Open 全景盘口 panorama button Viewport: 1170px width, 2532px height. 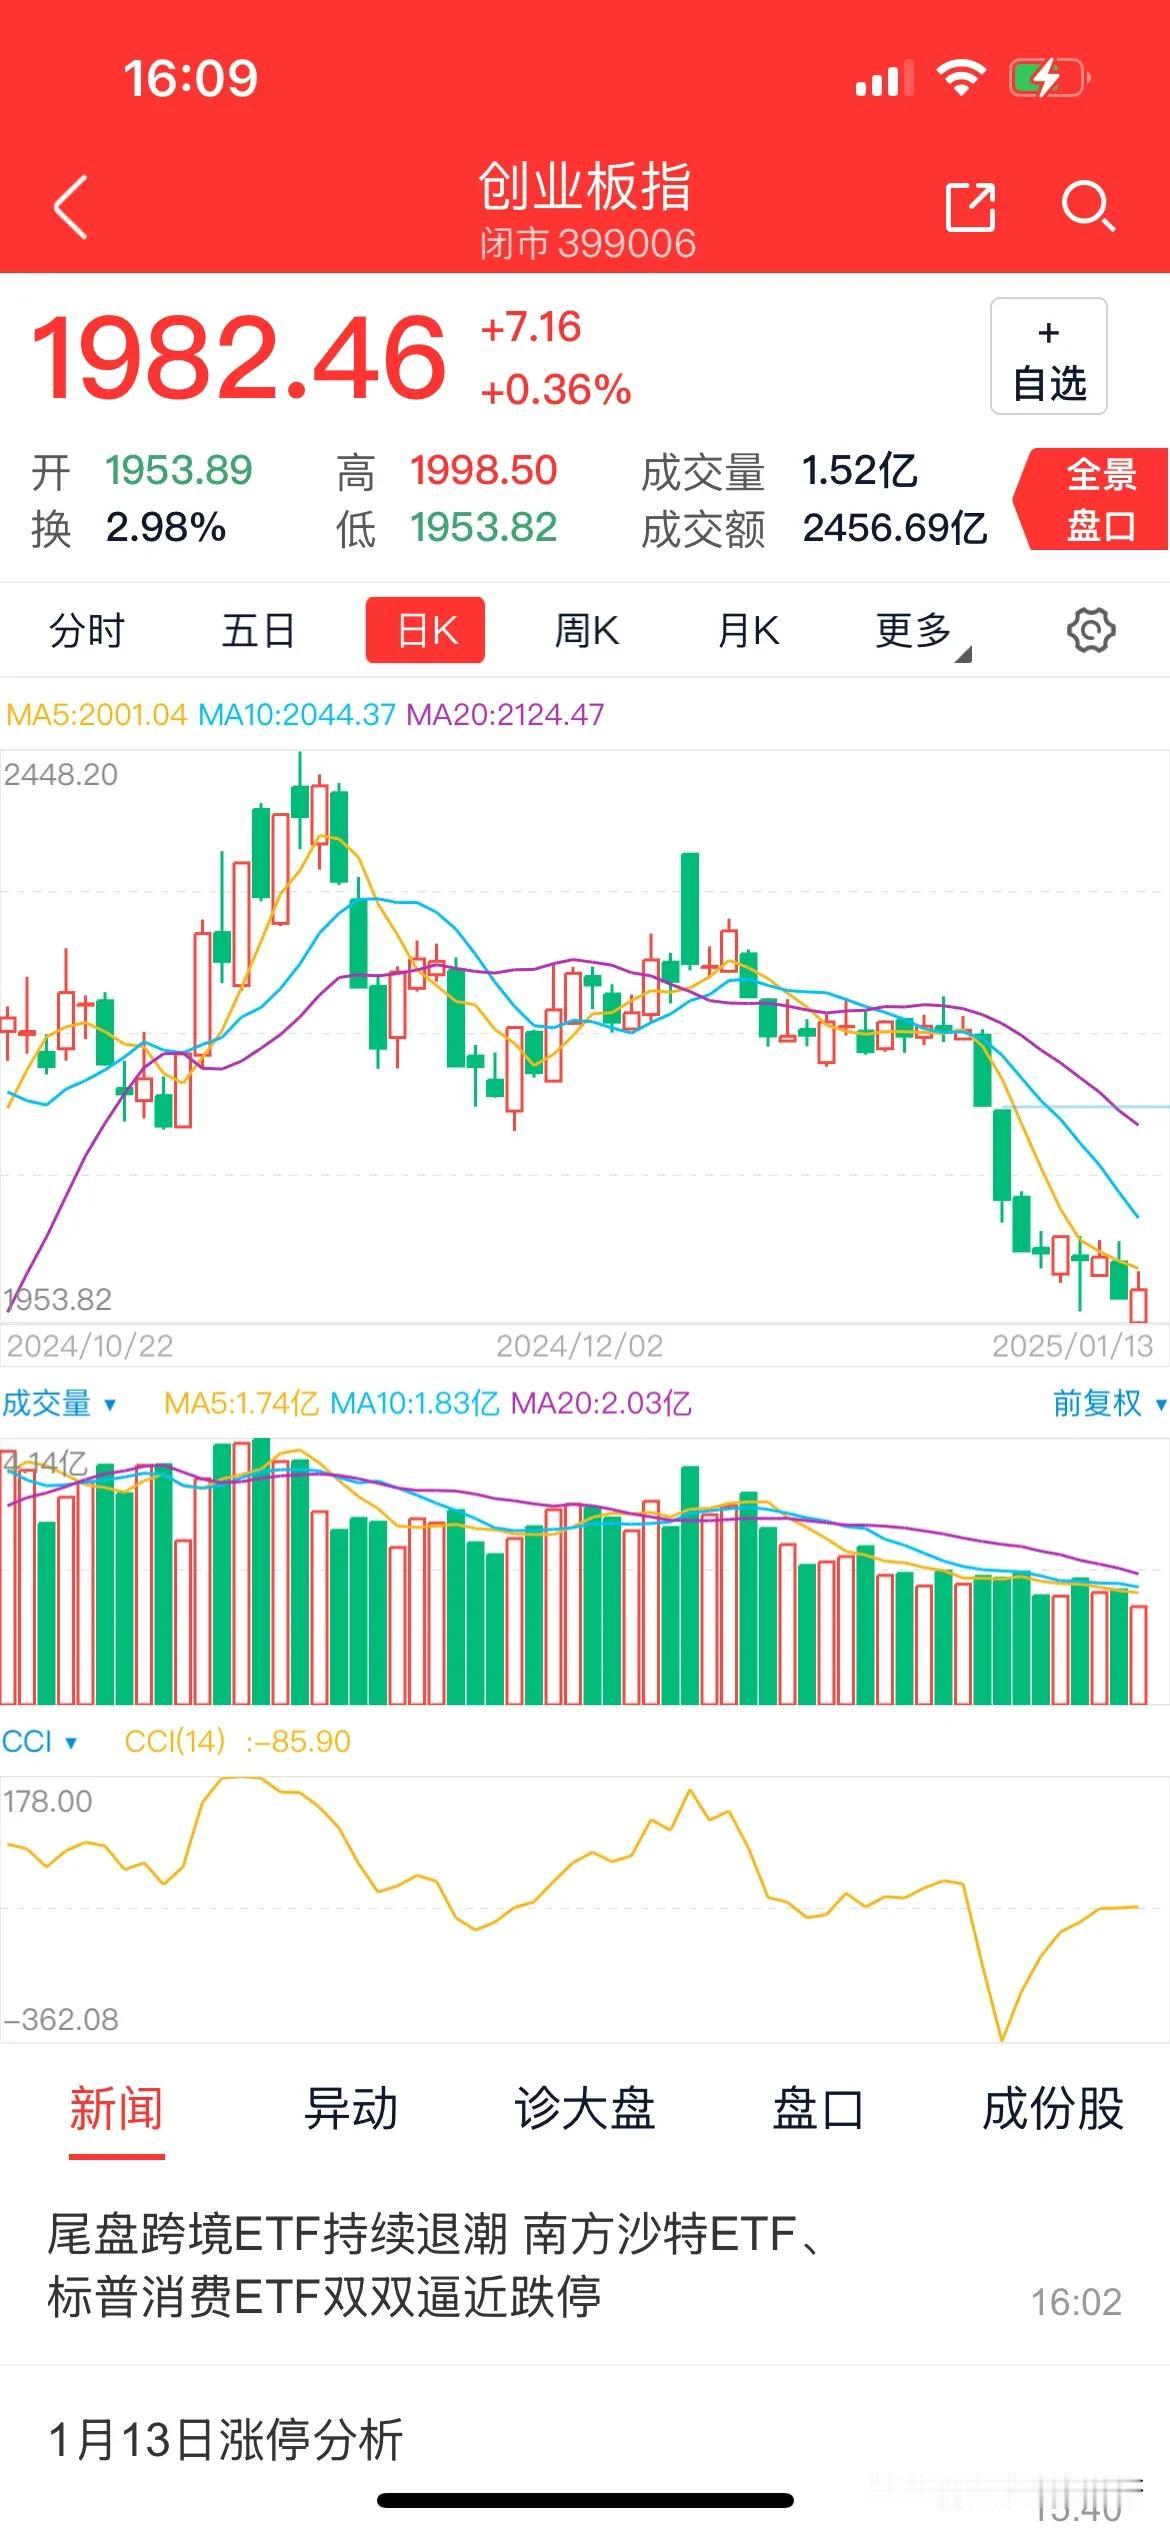[x=1092, y=499]
